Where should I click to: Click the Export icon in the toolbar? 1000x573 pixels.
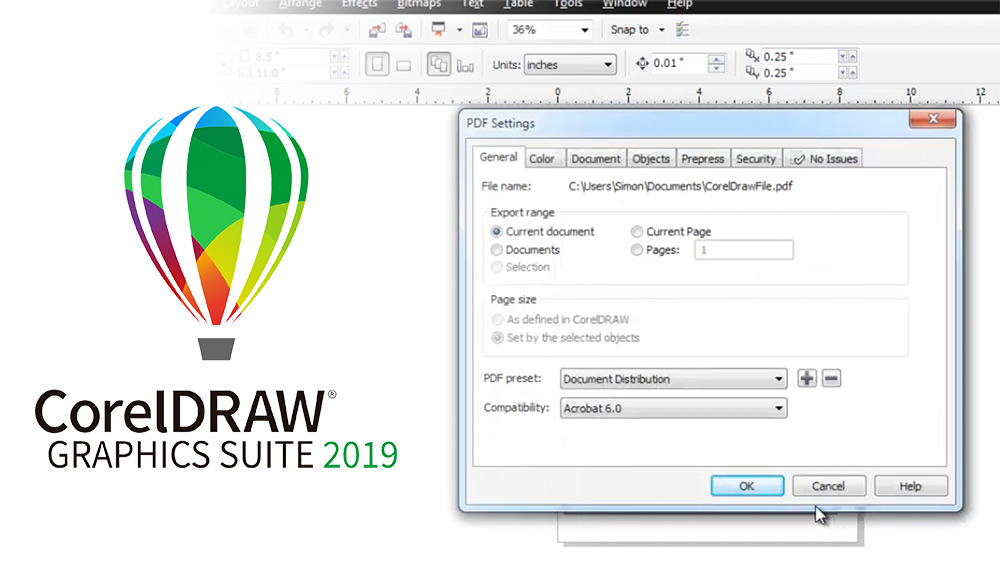(403, 29)
